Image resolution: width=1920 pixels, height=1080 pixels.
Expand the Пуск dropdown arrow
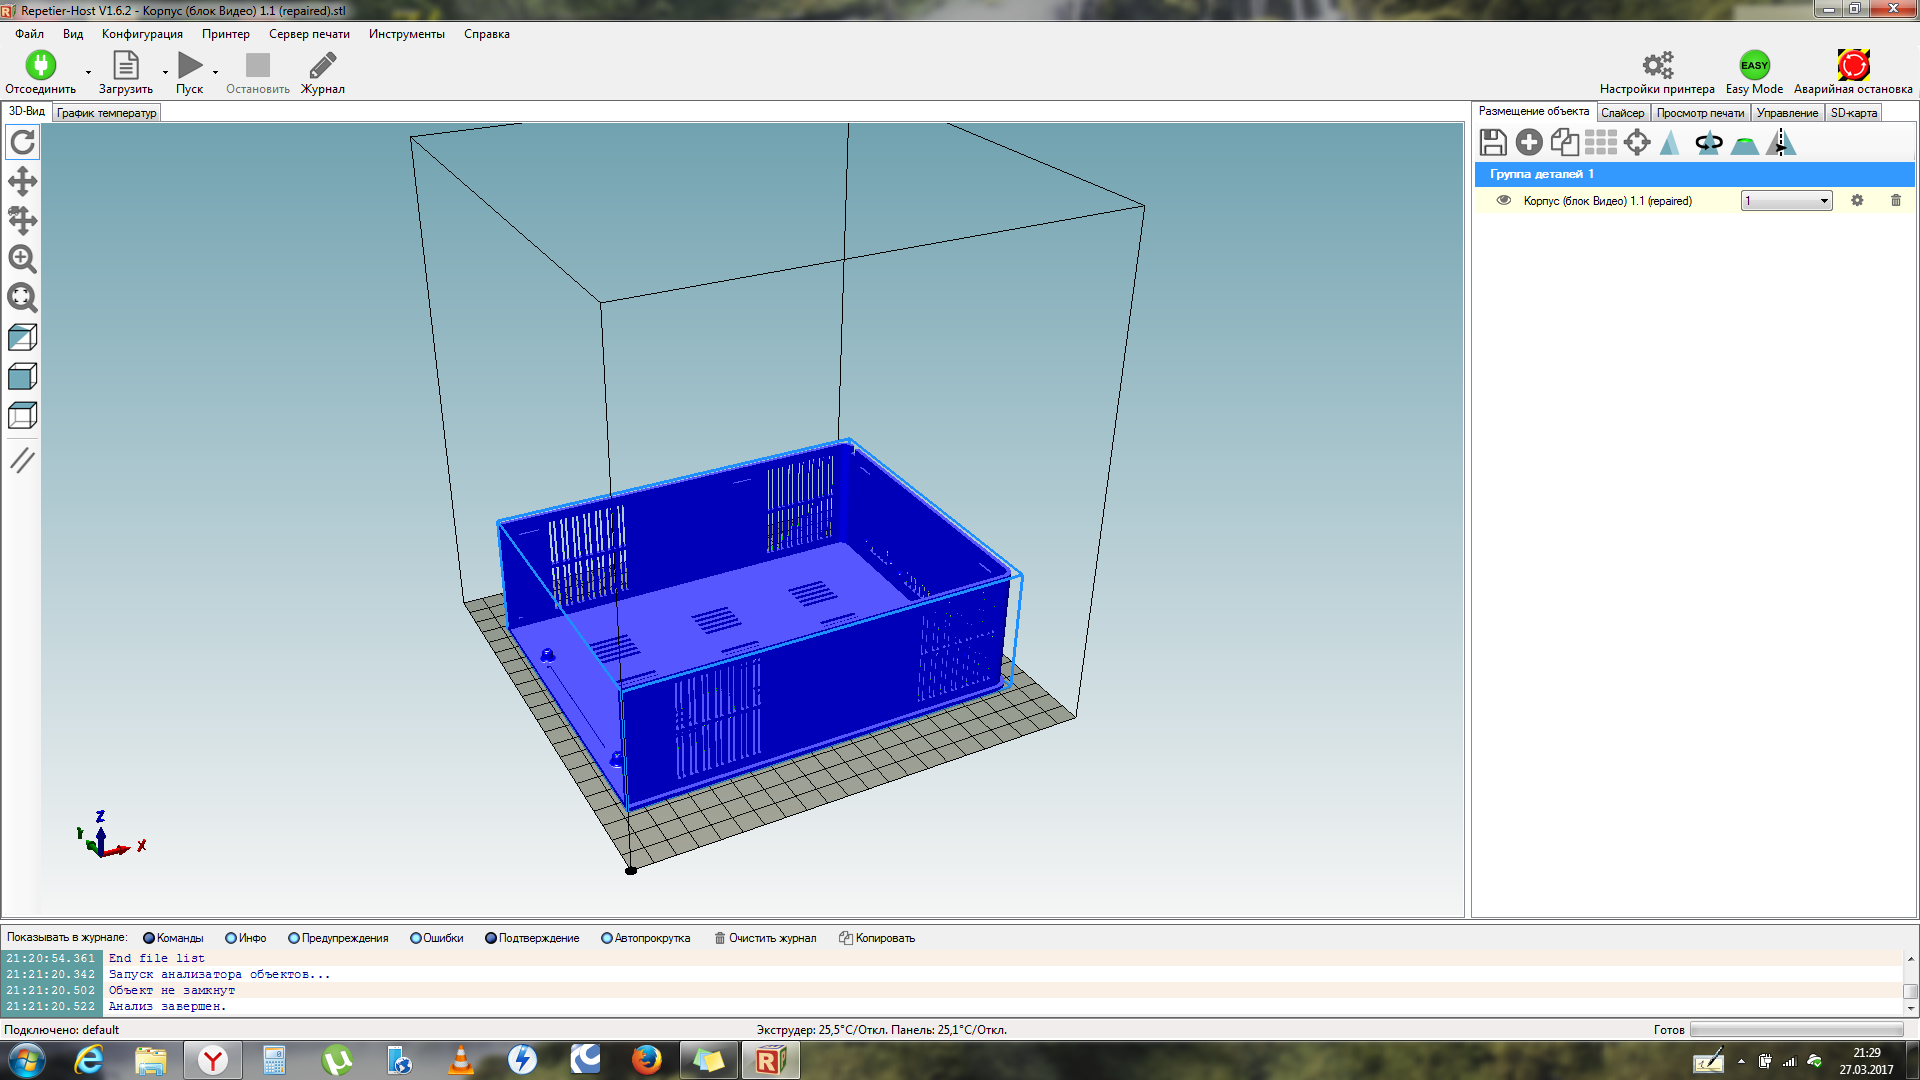215,73
